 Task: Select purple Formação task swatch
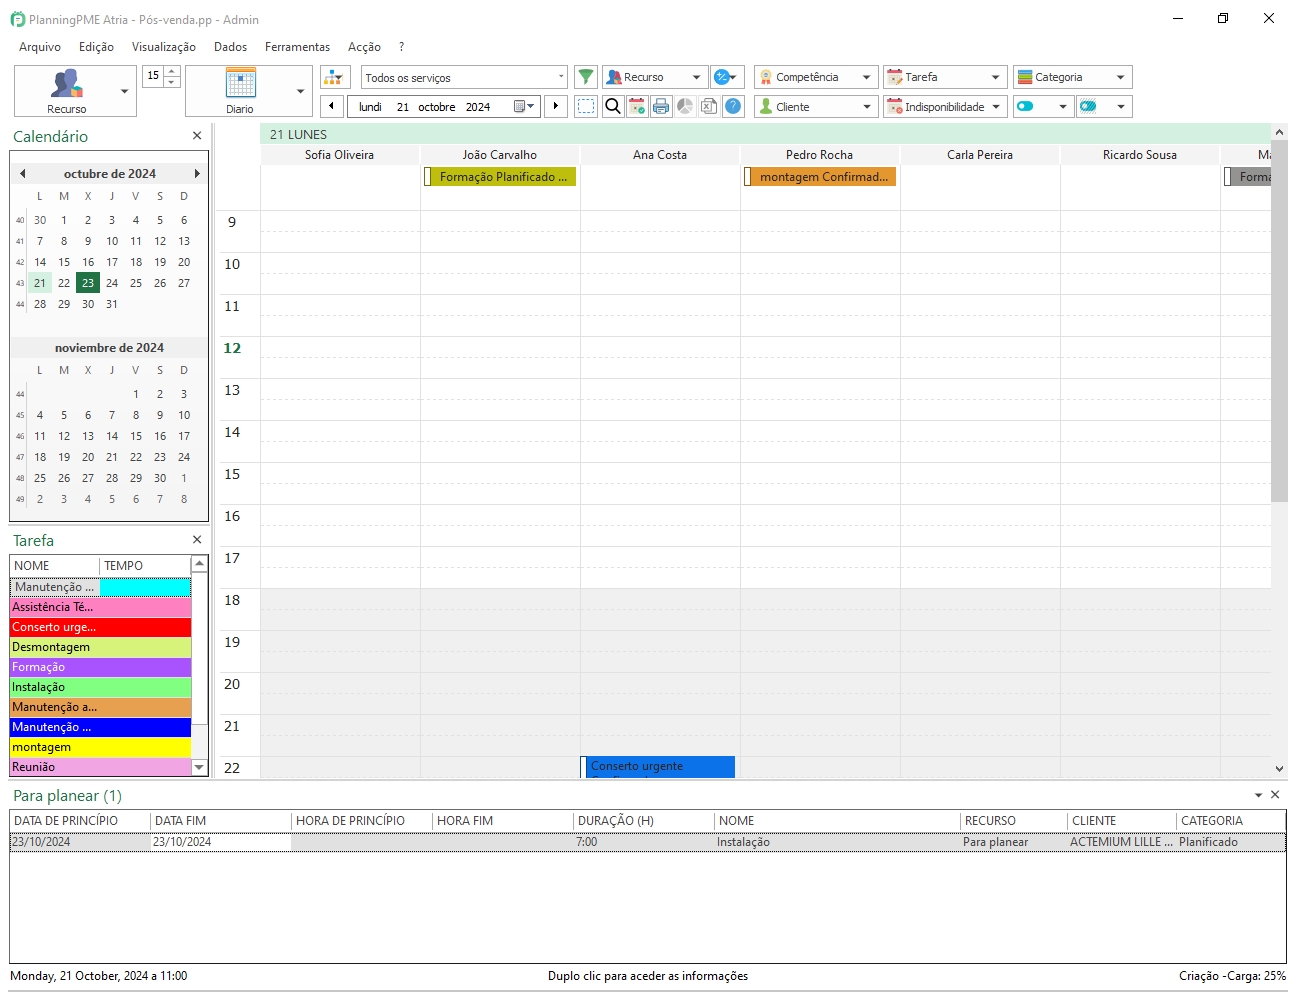point(100,667)
